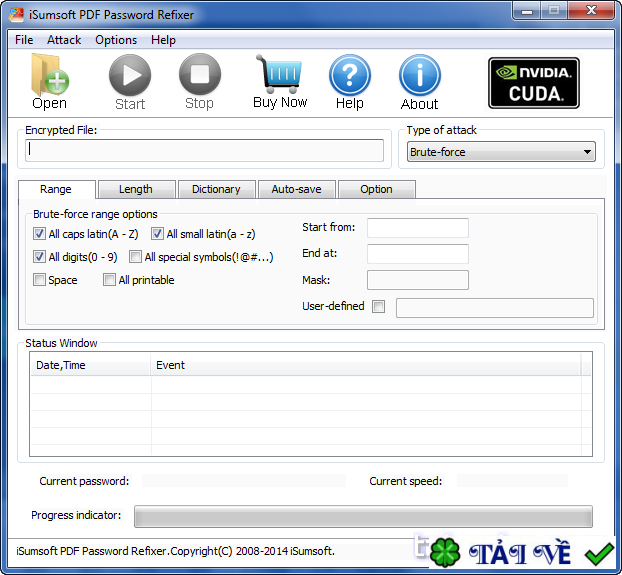Uncheck All caps latin(A - Z)
The width and height of the screenshot is (622, 575).
pyautogui.click(x=39, y=234)
